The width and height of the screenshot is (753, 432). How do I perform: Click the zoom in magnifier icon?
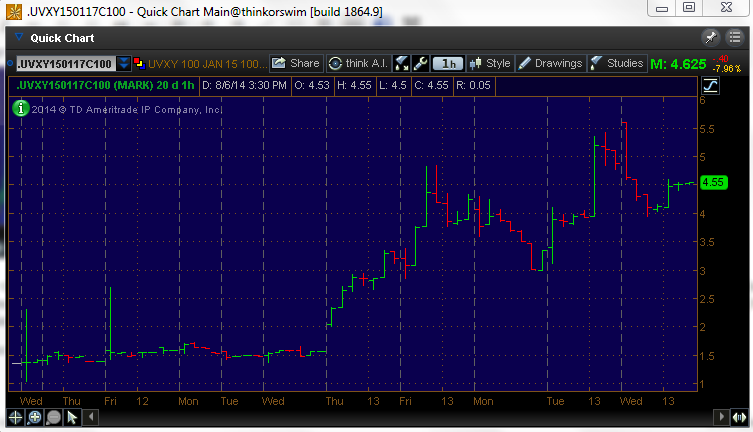coord(34,417)
